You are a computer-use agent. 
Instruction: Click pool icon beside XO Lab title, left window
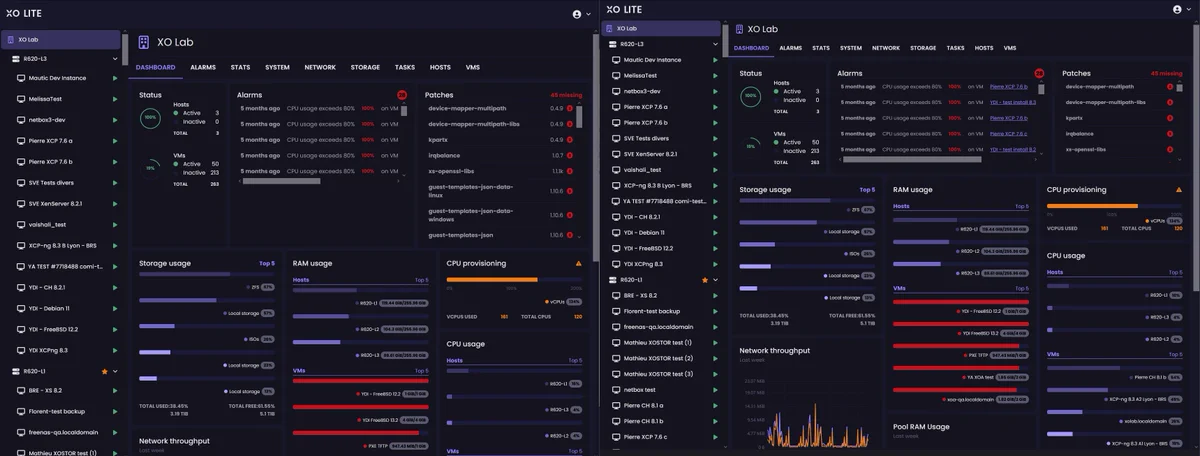click(x=143, y=42)
